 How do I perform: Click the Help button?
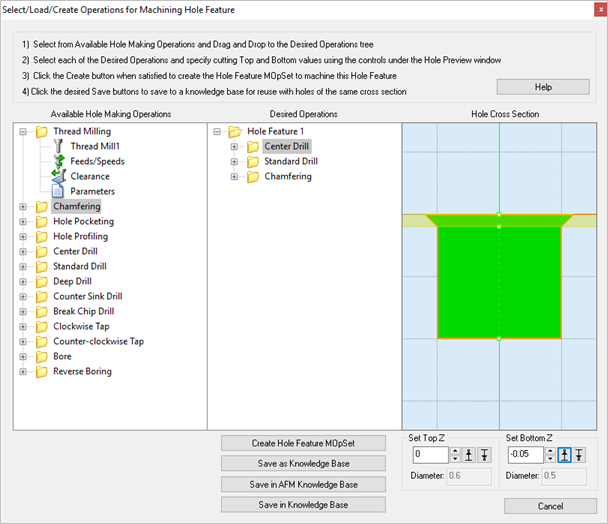(x=543, y=87)
